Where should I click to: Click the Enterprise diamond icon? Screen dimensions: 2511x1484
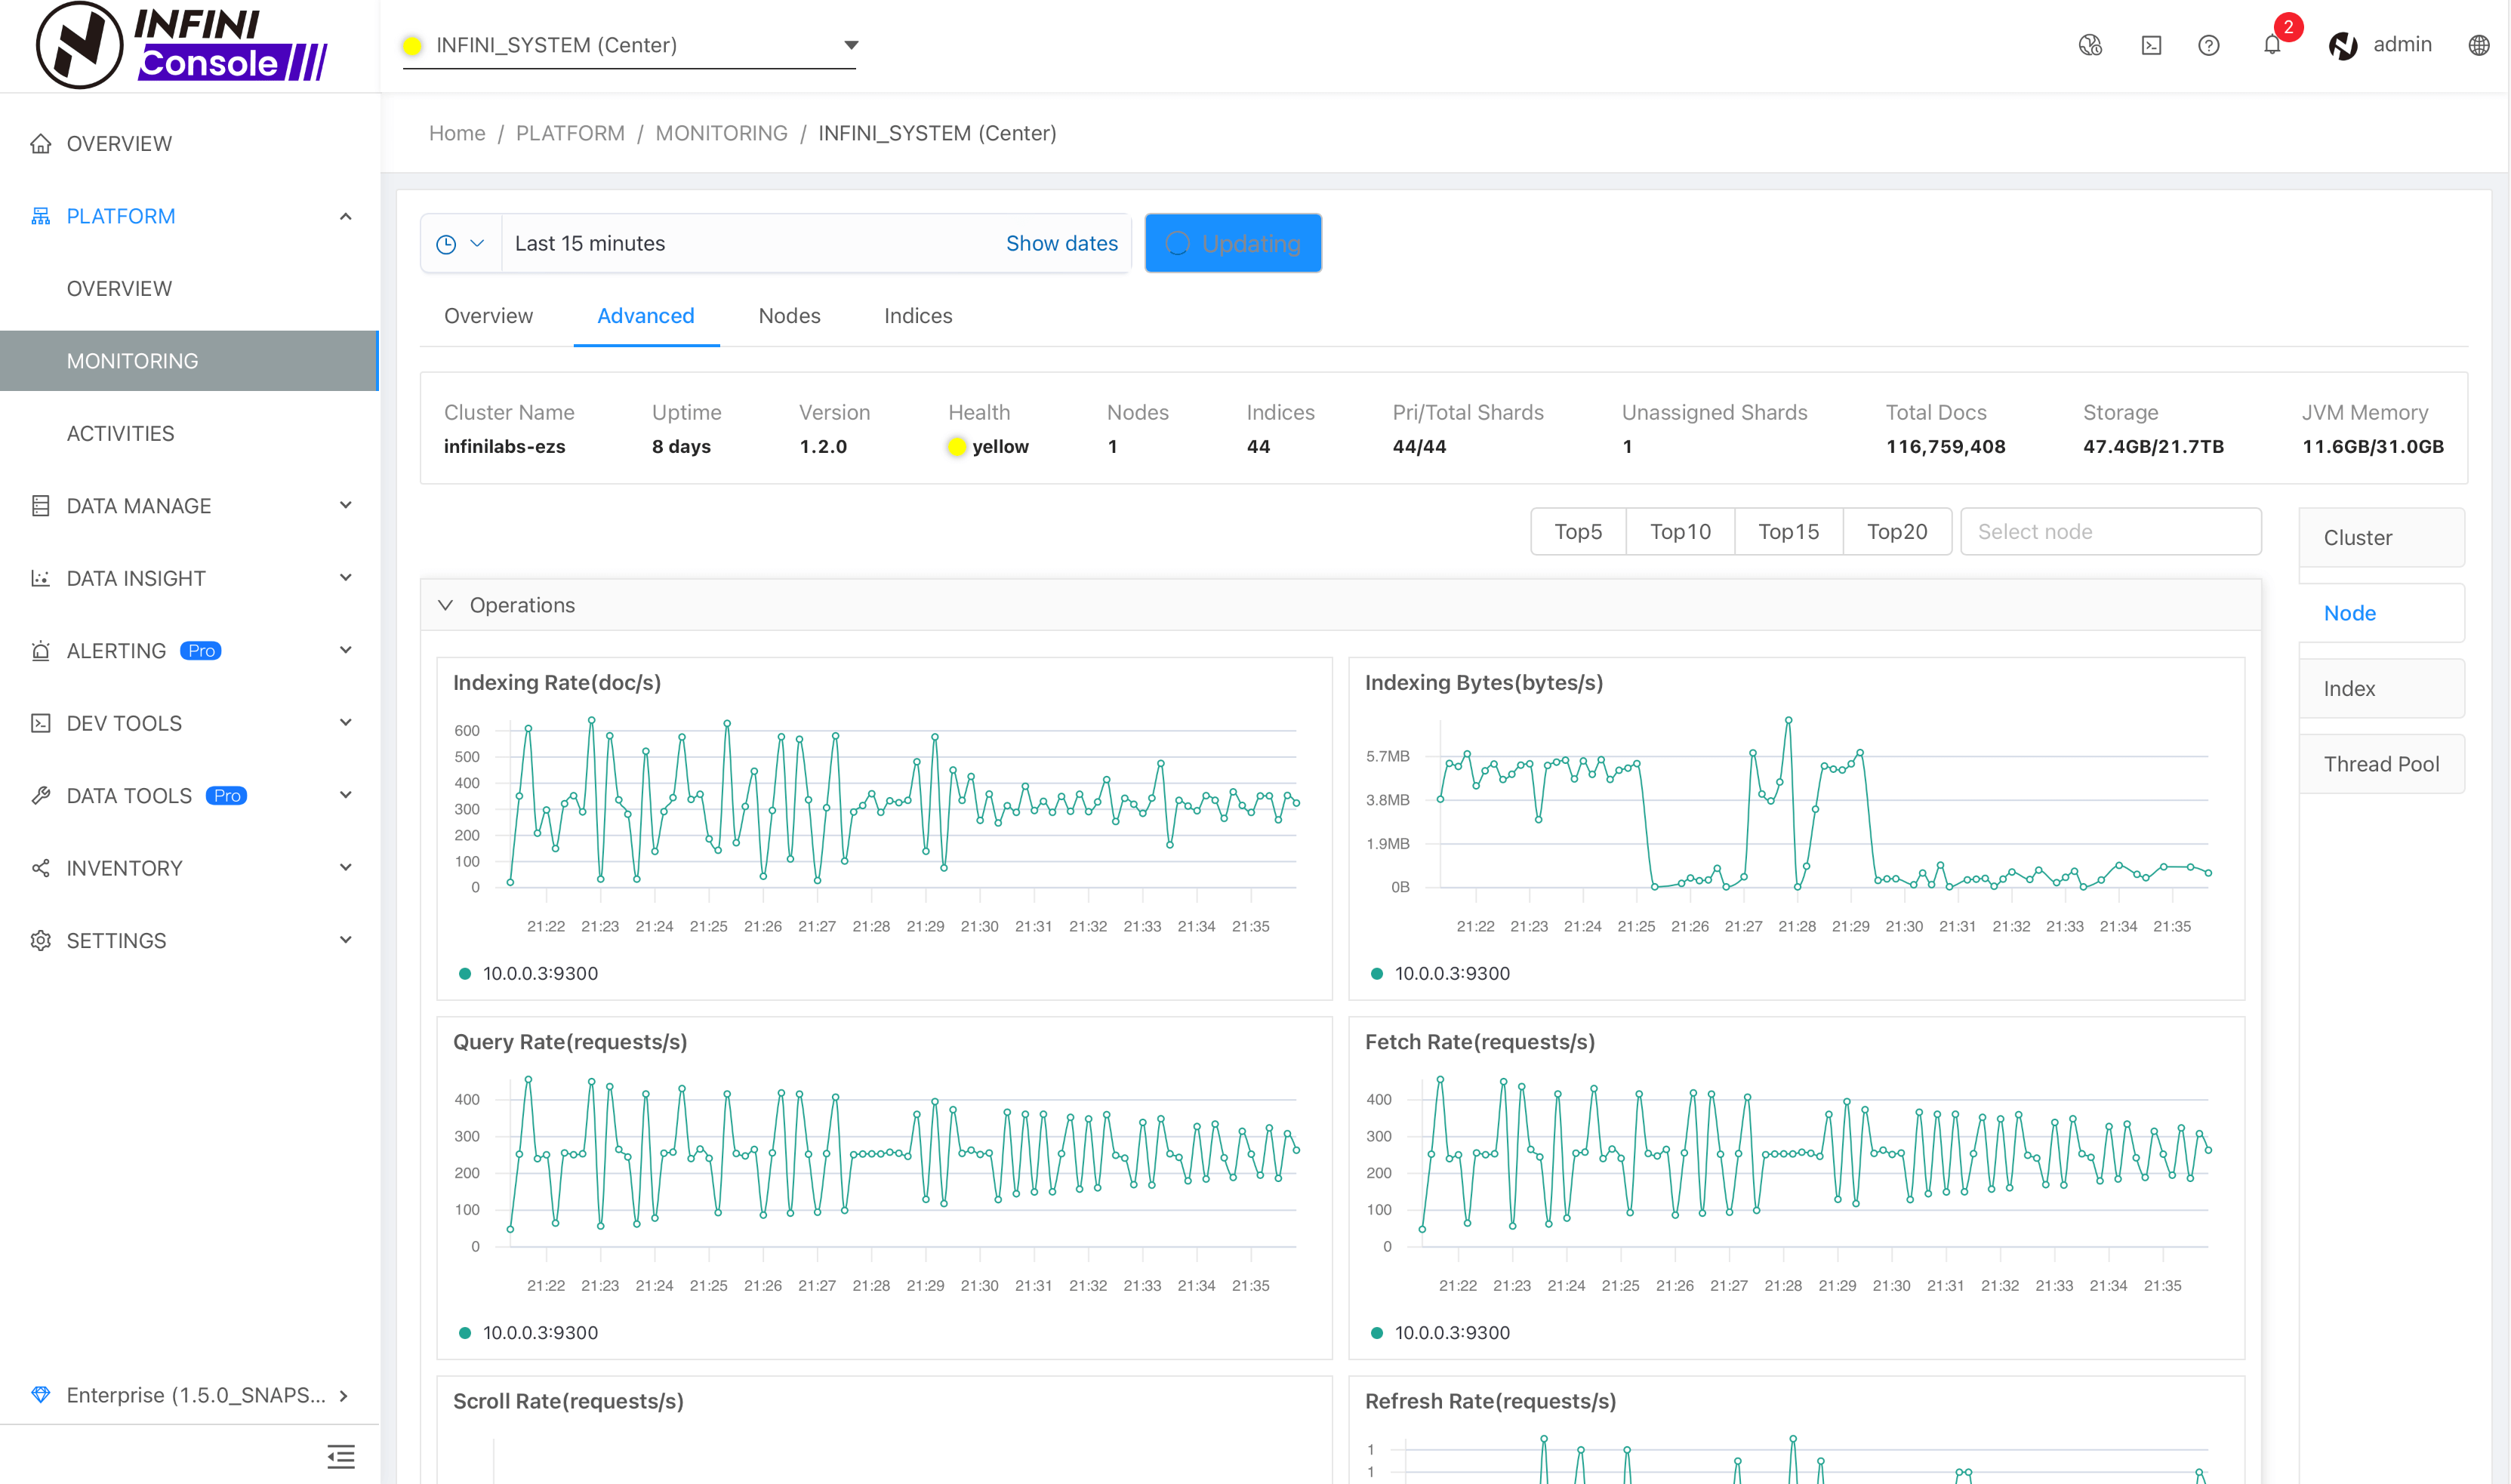coord(40,1395)
